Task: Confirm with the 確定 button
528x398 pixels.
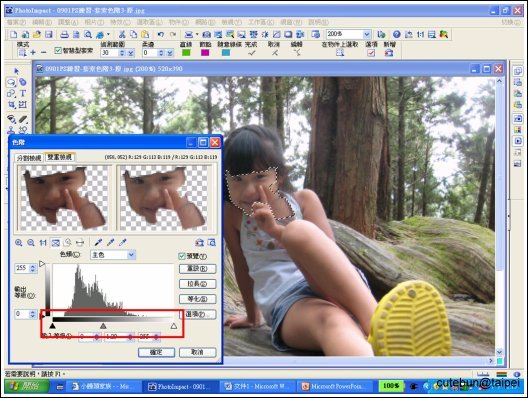Action: [156, 352]
